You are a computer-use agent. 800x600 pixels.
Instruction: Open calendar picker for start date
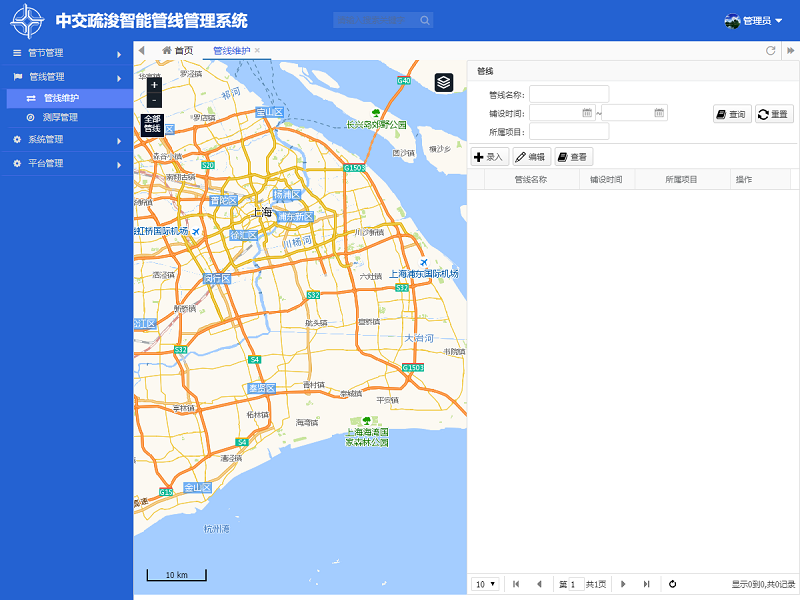(588, 113)
